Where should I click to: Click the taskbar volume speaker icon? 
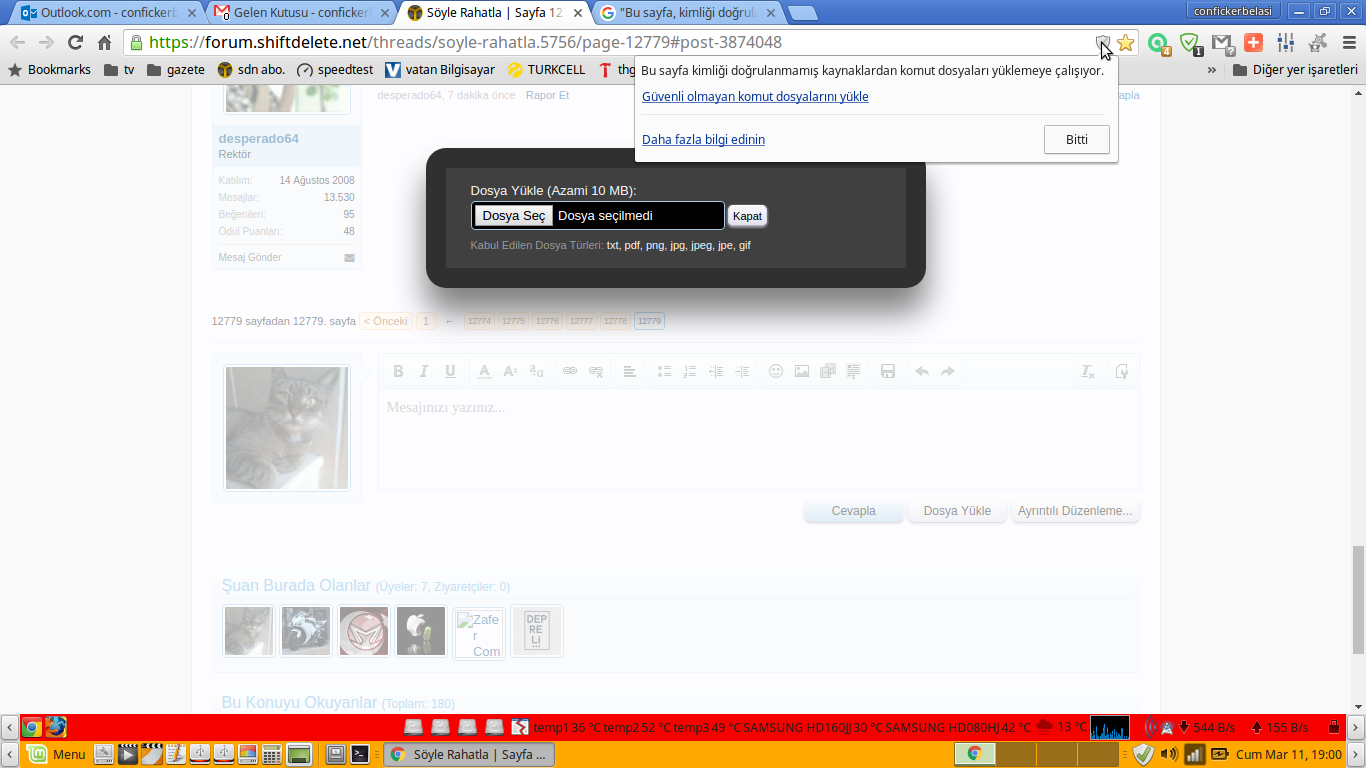(x=1169, y=754)
